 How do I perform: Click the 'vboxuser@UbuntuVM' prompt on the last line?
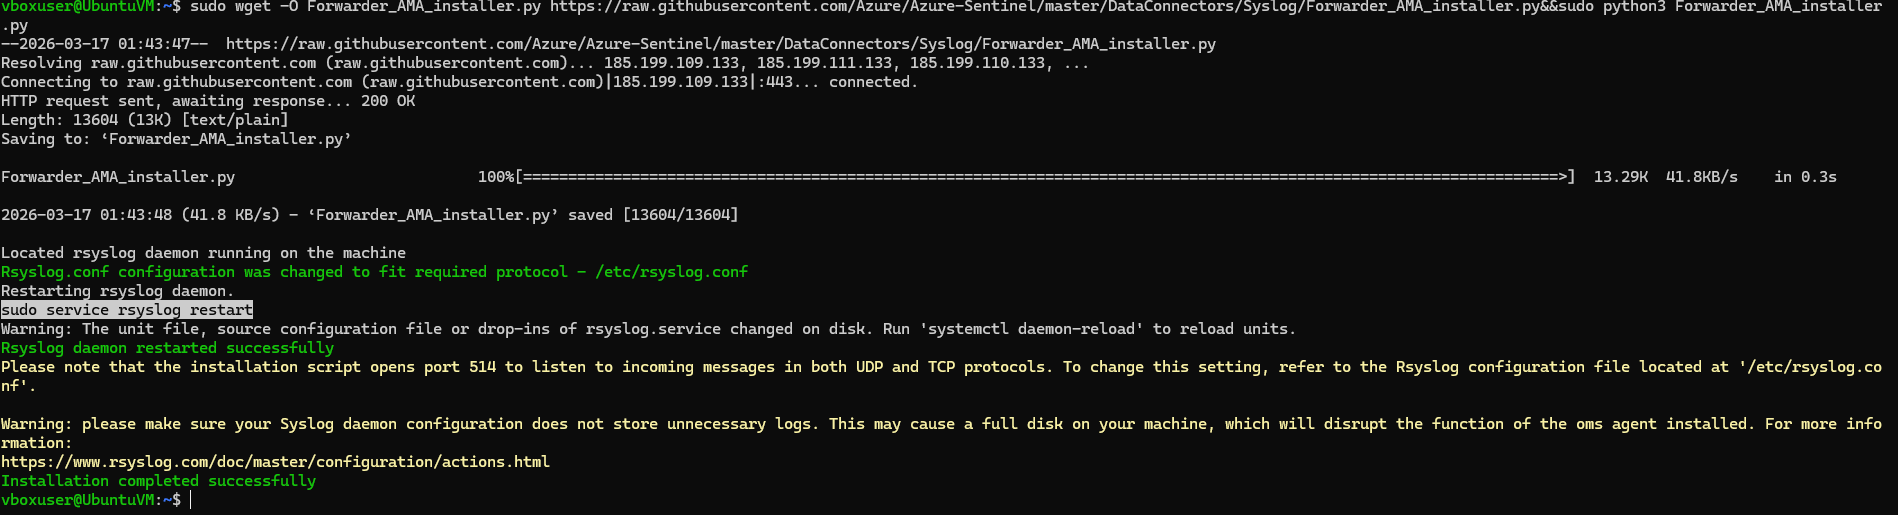(x=78, y=500)
